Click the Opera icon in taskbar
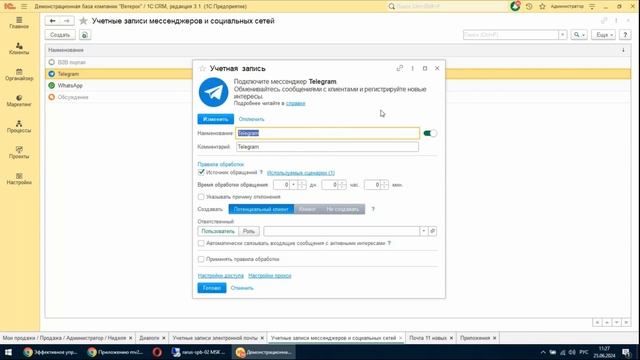Image resolution: width=640 pixels, height=360 pixels. tap(157, 352)
